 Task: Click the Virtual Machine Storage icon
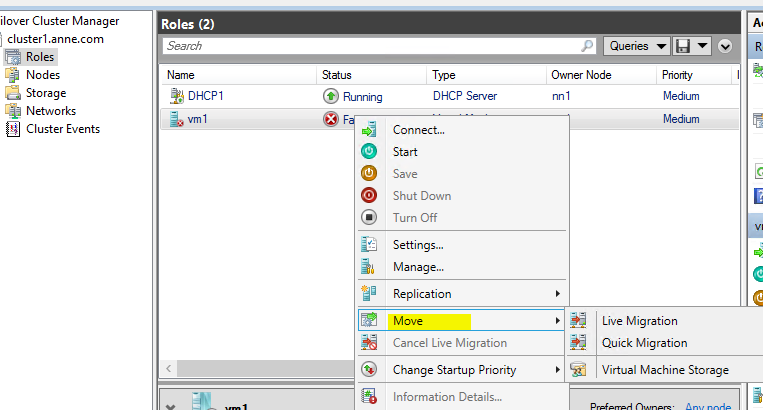pos(578,370)
